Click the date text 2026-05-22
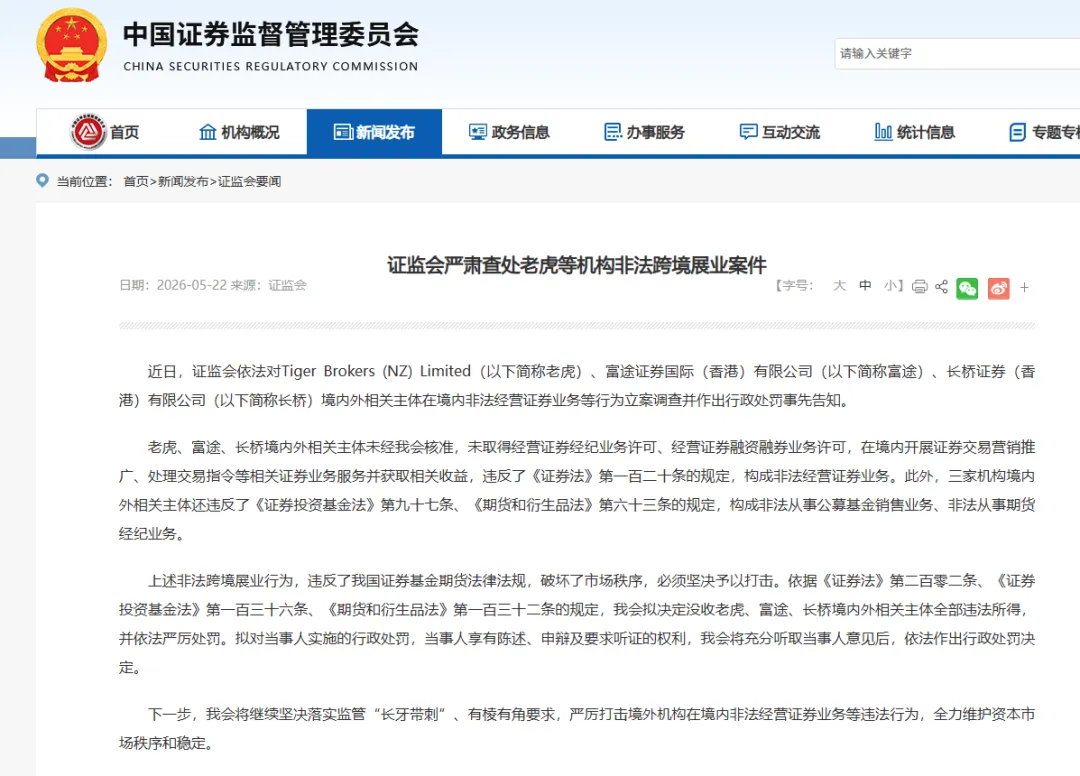Screen dimensions: 1080x776 pyautogui.click(x=191, y=285)
